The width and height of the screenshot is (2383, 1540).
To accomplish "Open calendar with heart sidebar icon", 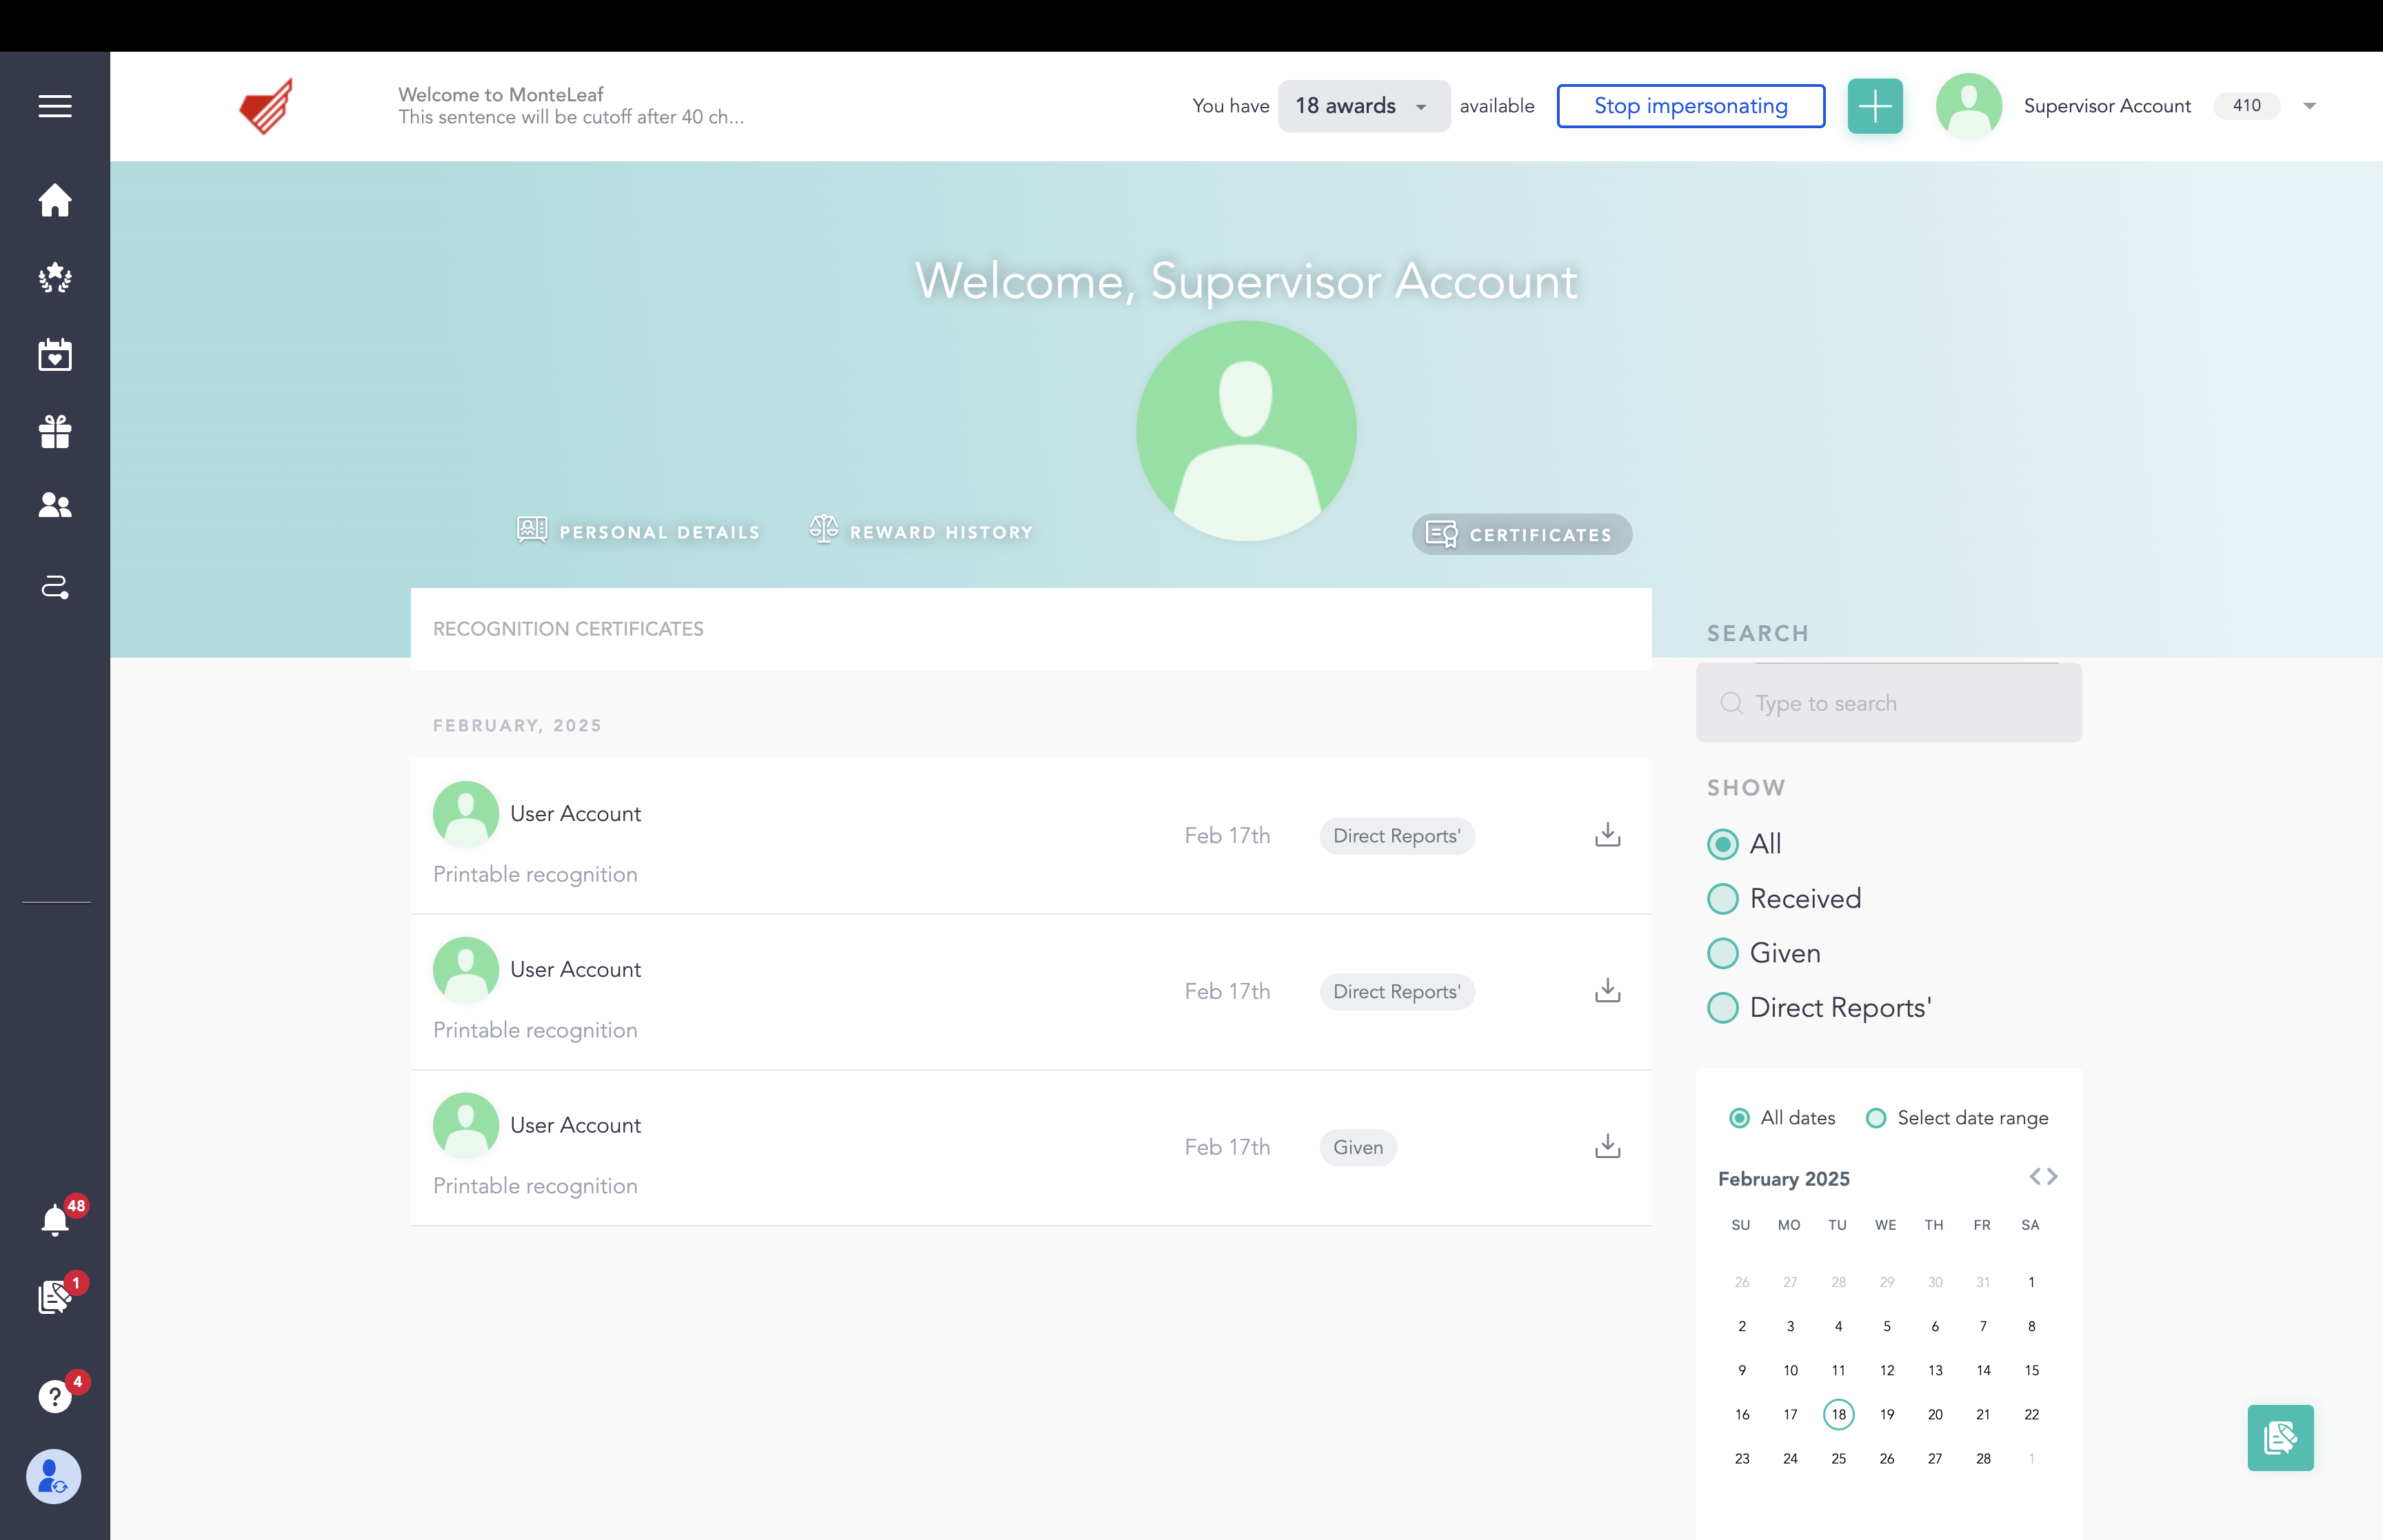I will pos(55,354).
